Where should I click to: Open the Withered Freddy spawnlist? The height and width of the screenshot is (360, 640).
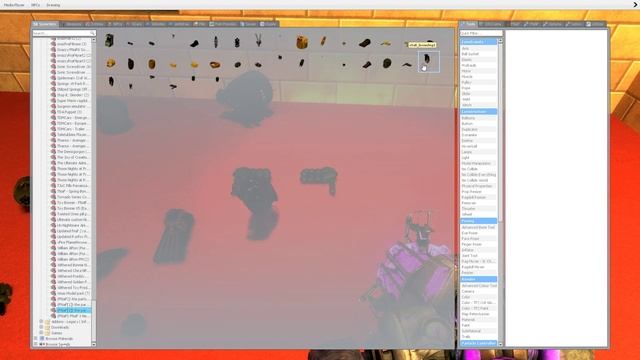coord(70,276)
